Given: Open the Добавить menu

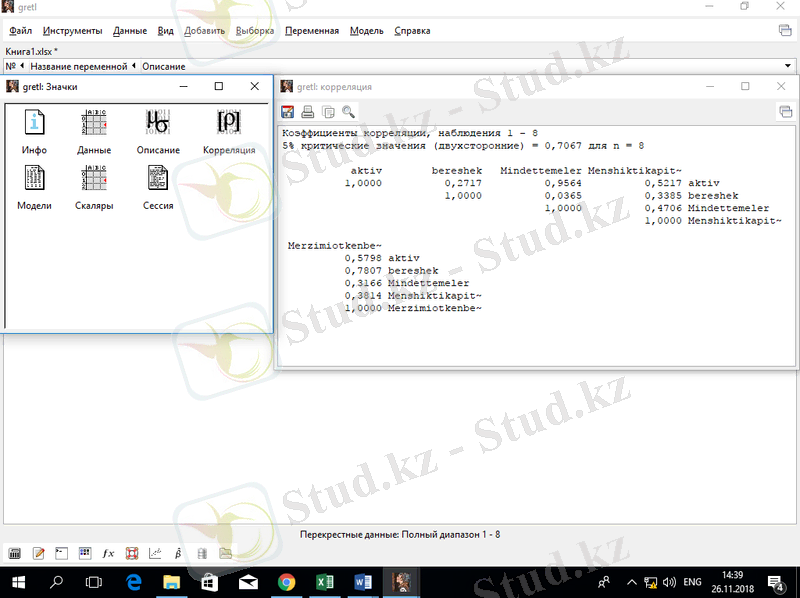Looking at the screenshot, I should (x=204, y=31).
